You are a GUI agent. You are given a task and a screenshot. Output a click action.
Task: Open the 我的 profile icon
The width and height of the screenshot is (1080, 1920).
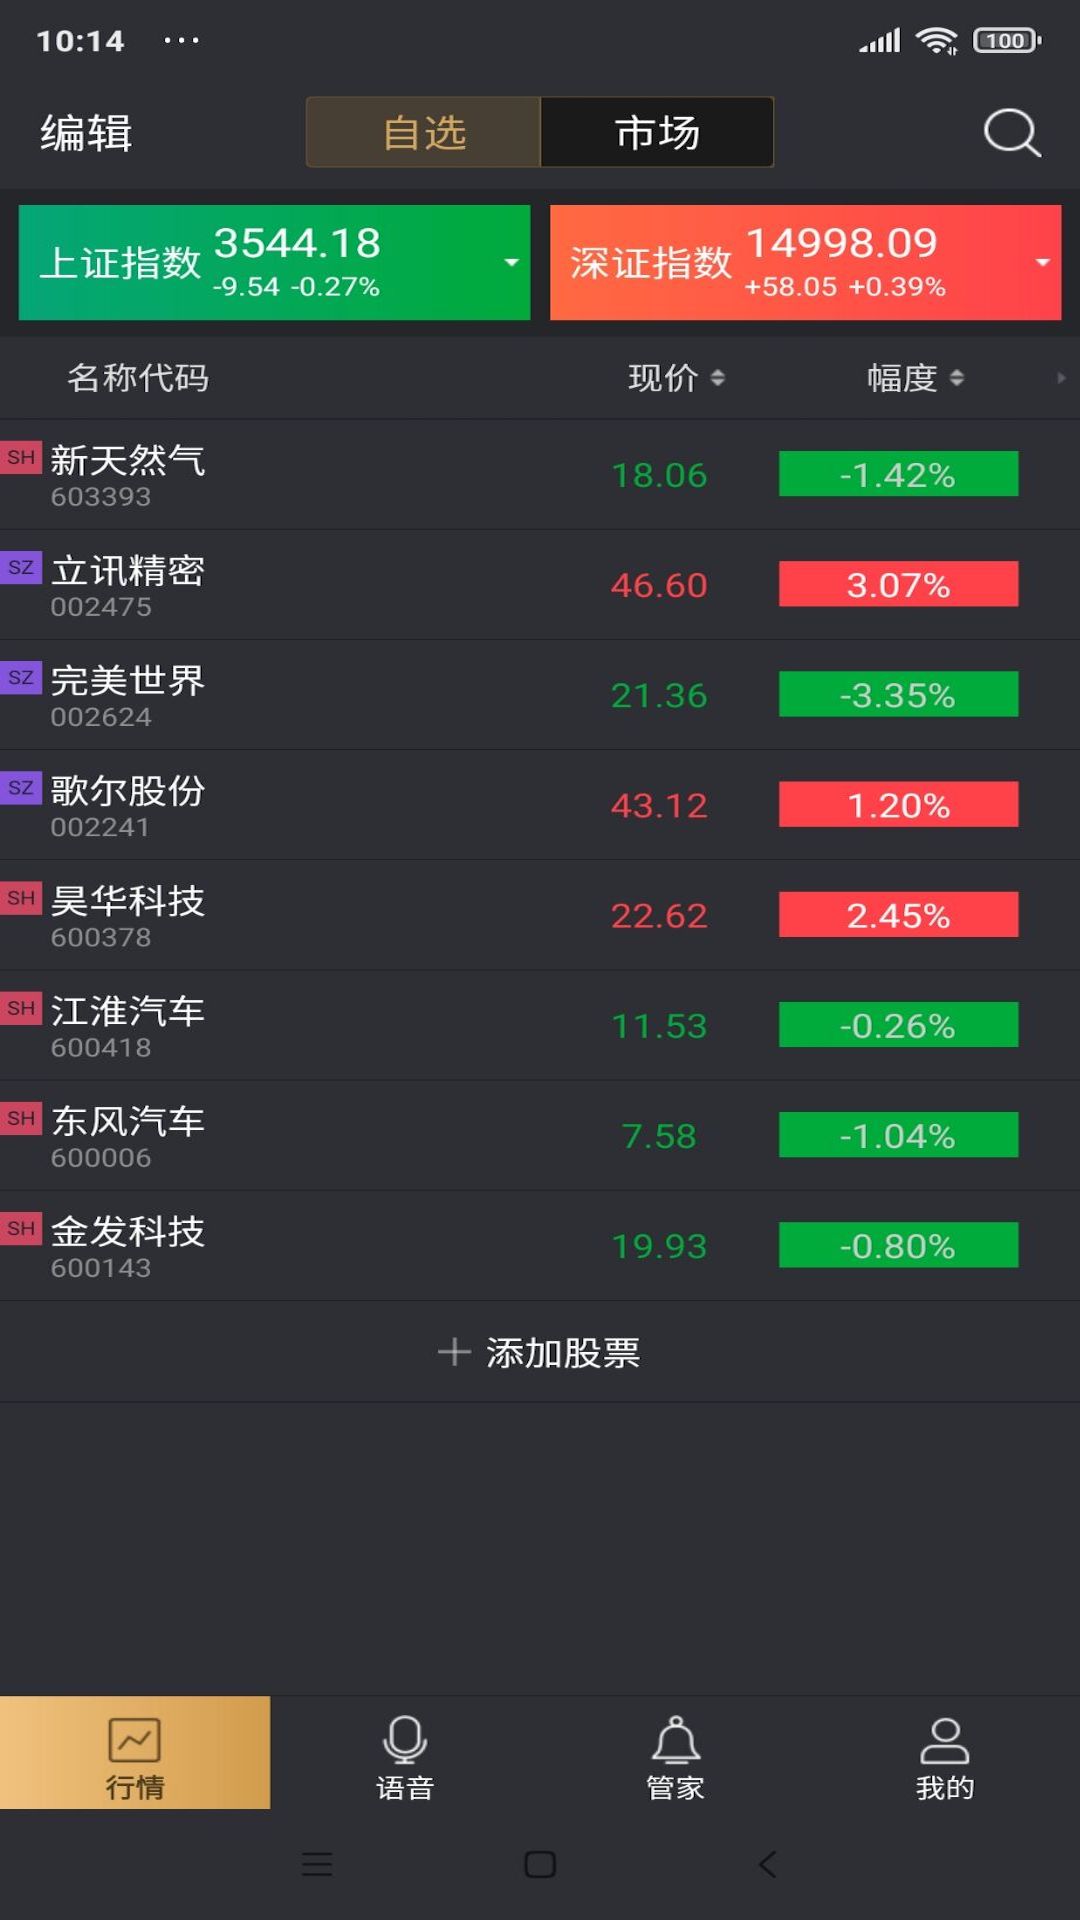945,1741
